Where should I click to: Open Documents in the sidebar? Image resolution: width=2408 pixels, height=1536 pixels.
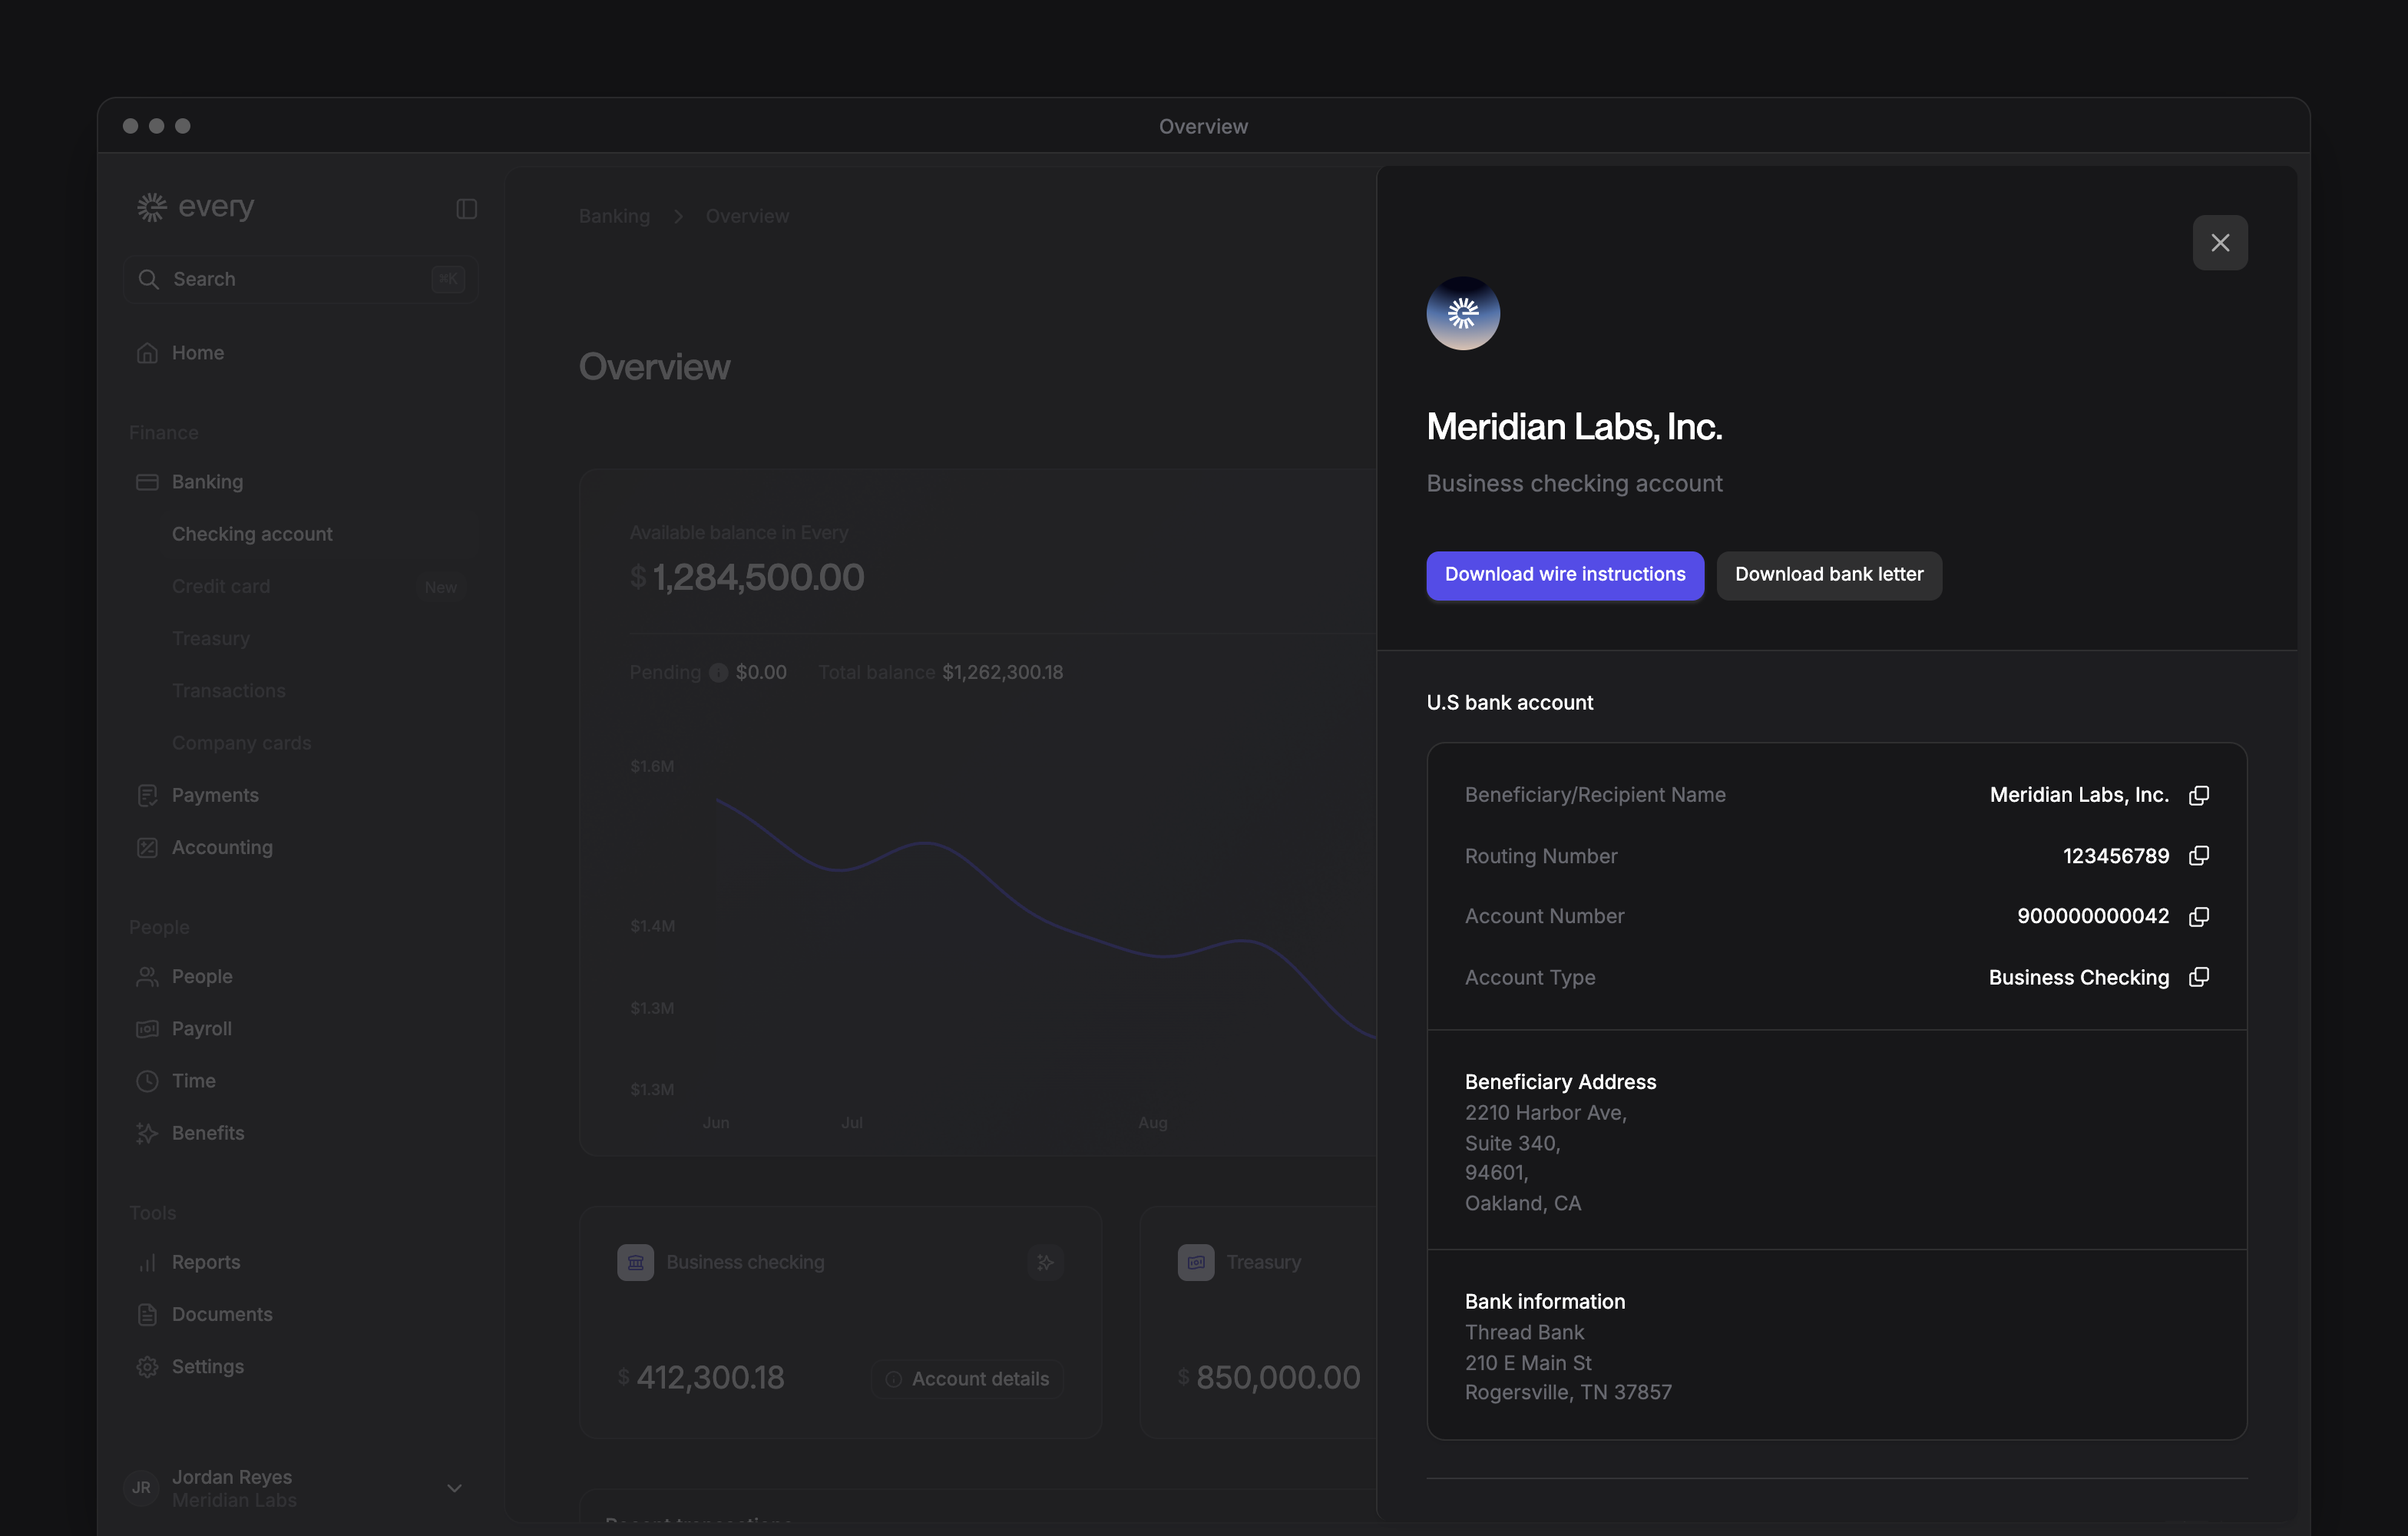[300, 1314]
